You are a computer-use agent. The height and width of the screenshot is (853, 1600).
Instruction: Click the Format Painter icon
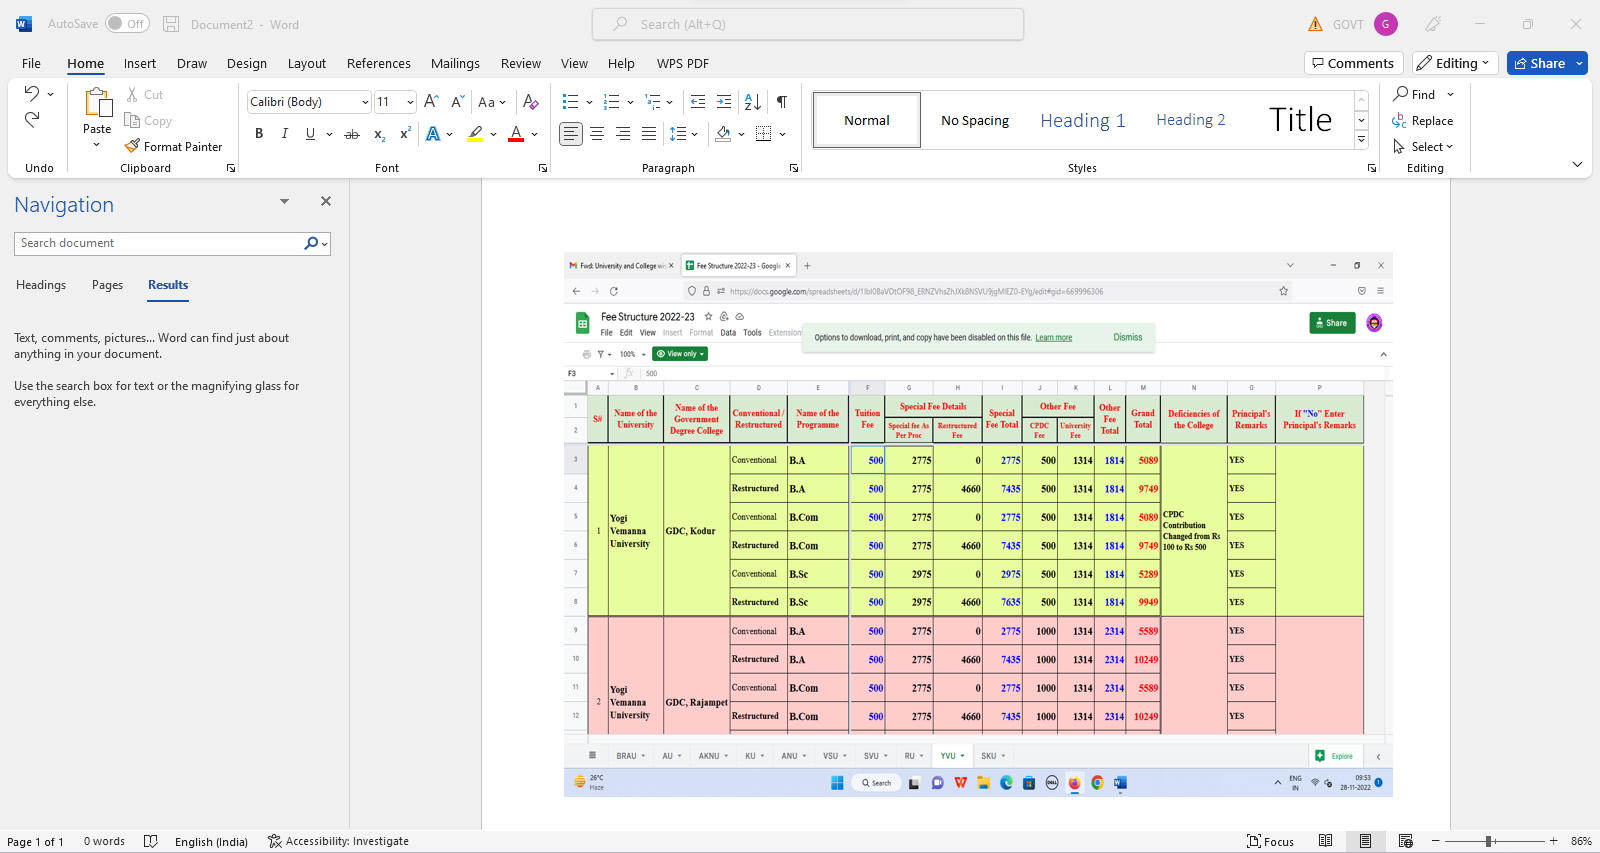tap(132, 146)
